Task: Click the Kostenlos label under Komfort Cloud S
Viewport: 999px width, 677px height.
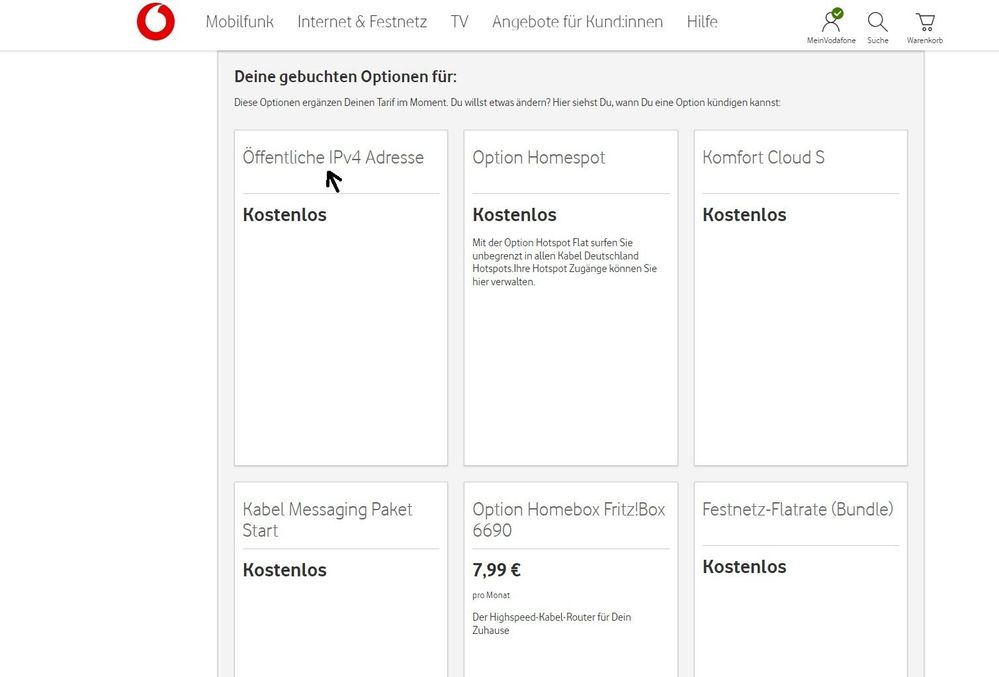Action: pyautogui.click(x=744, y=214)
